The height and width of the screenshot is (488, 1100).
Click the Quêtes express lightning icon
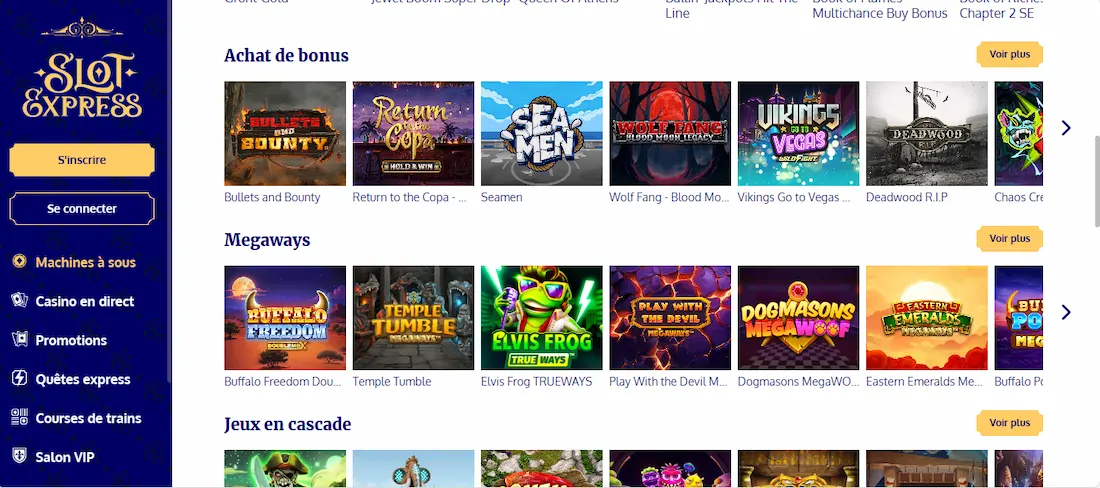point(19,379)
